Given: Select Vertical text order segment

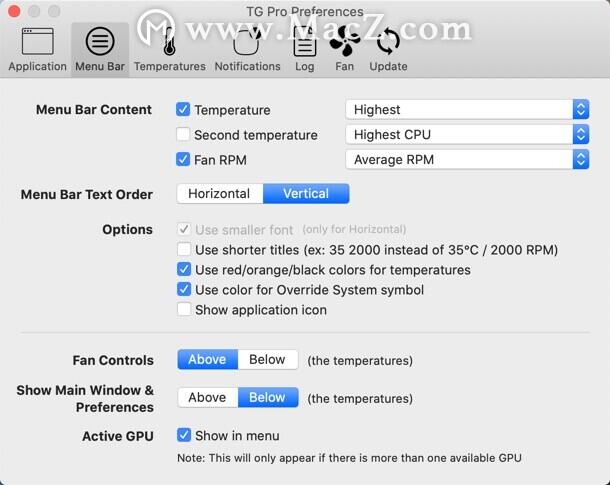Looking at the screenshot, I should point(306,194).
